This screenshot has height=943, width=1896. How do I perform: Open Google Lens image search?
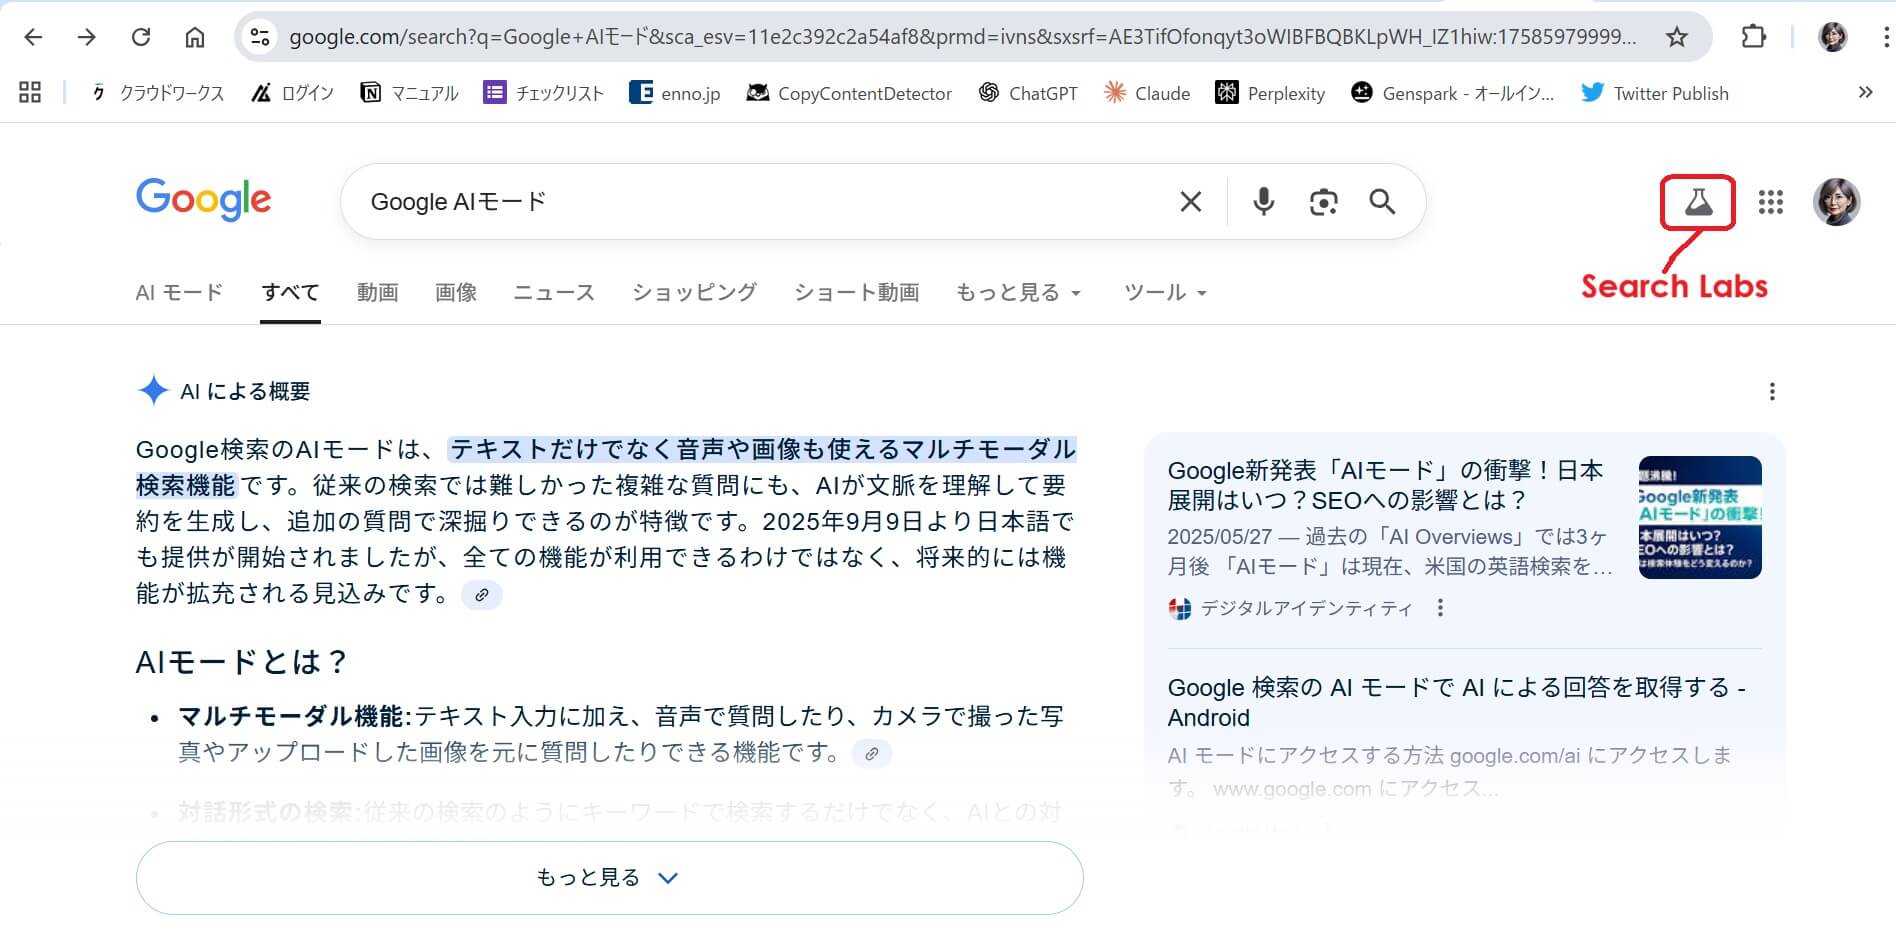pyautogui.click(x=1323, y=202)
